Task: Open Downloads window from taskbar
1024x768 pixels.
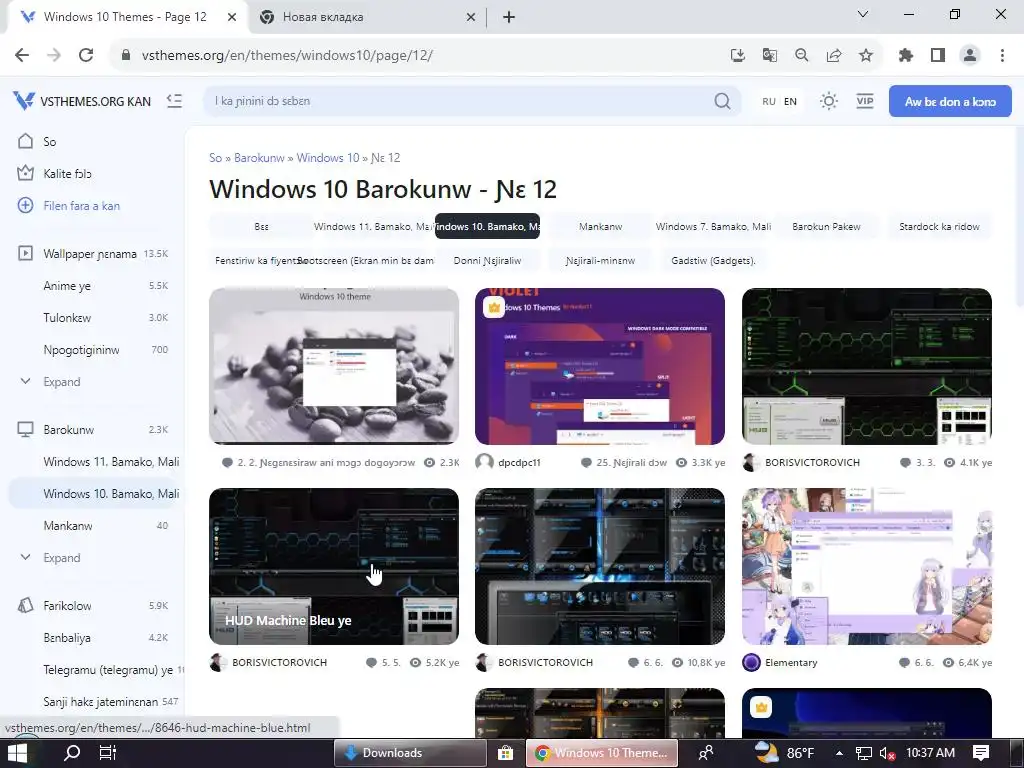Action: tap(410, 753)
